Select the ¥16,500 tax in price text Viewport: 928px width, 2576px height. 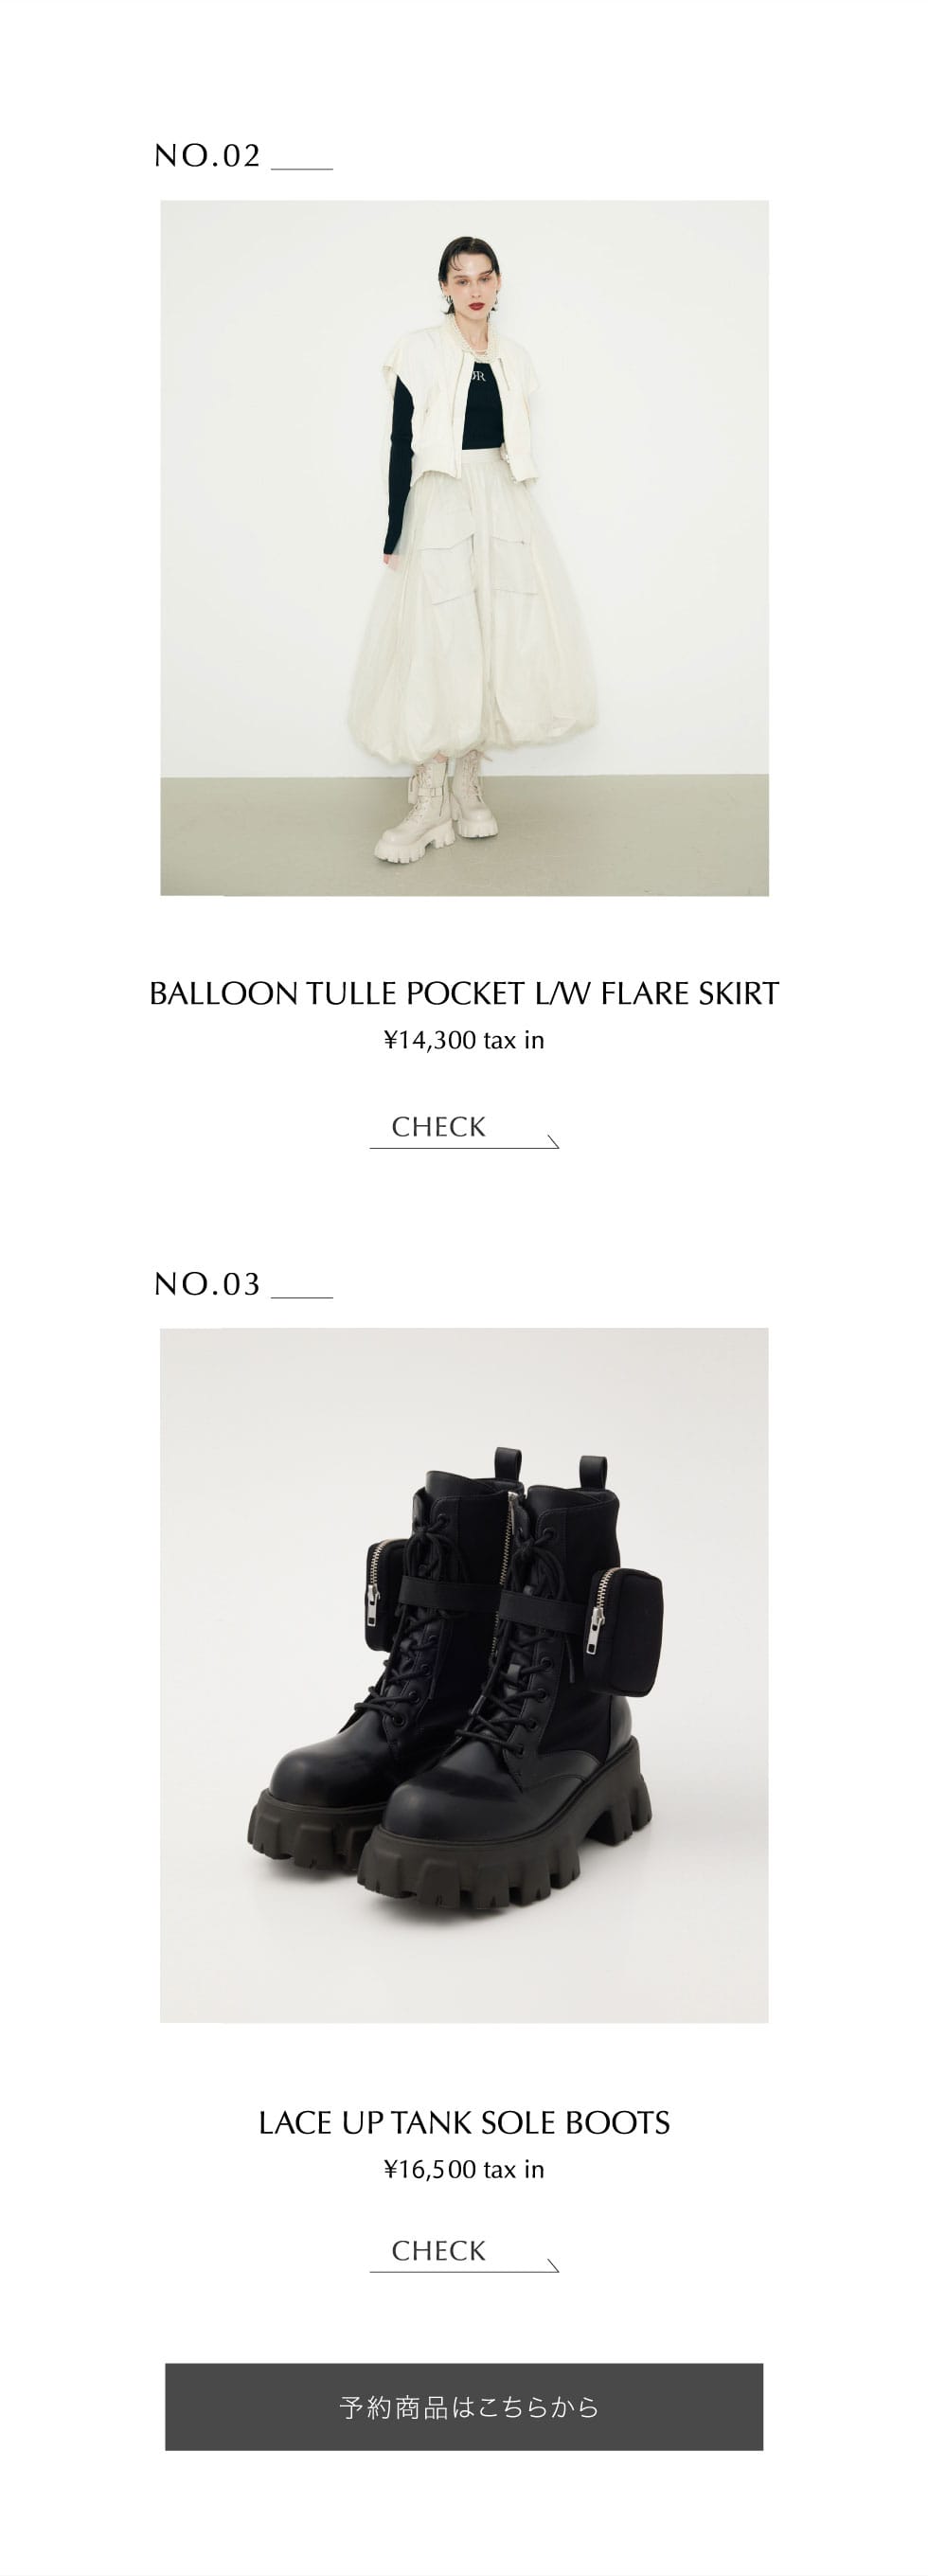click(464, 2169)
